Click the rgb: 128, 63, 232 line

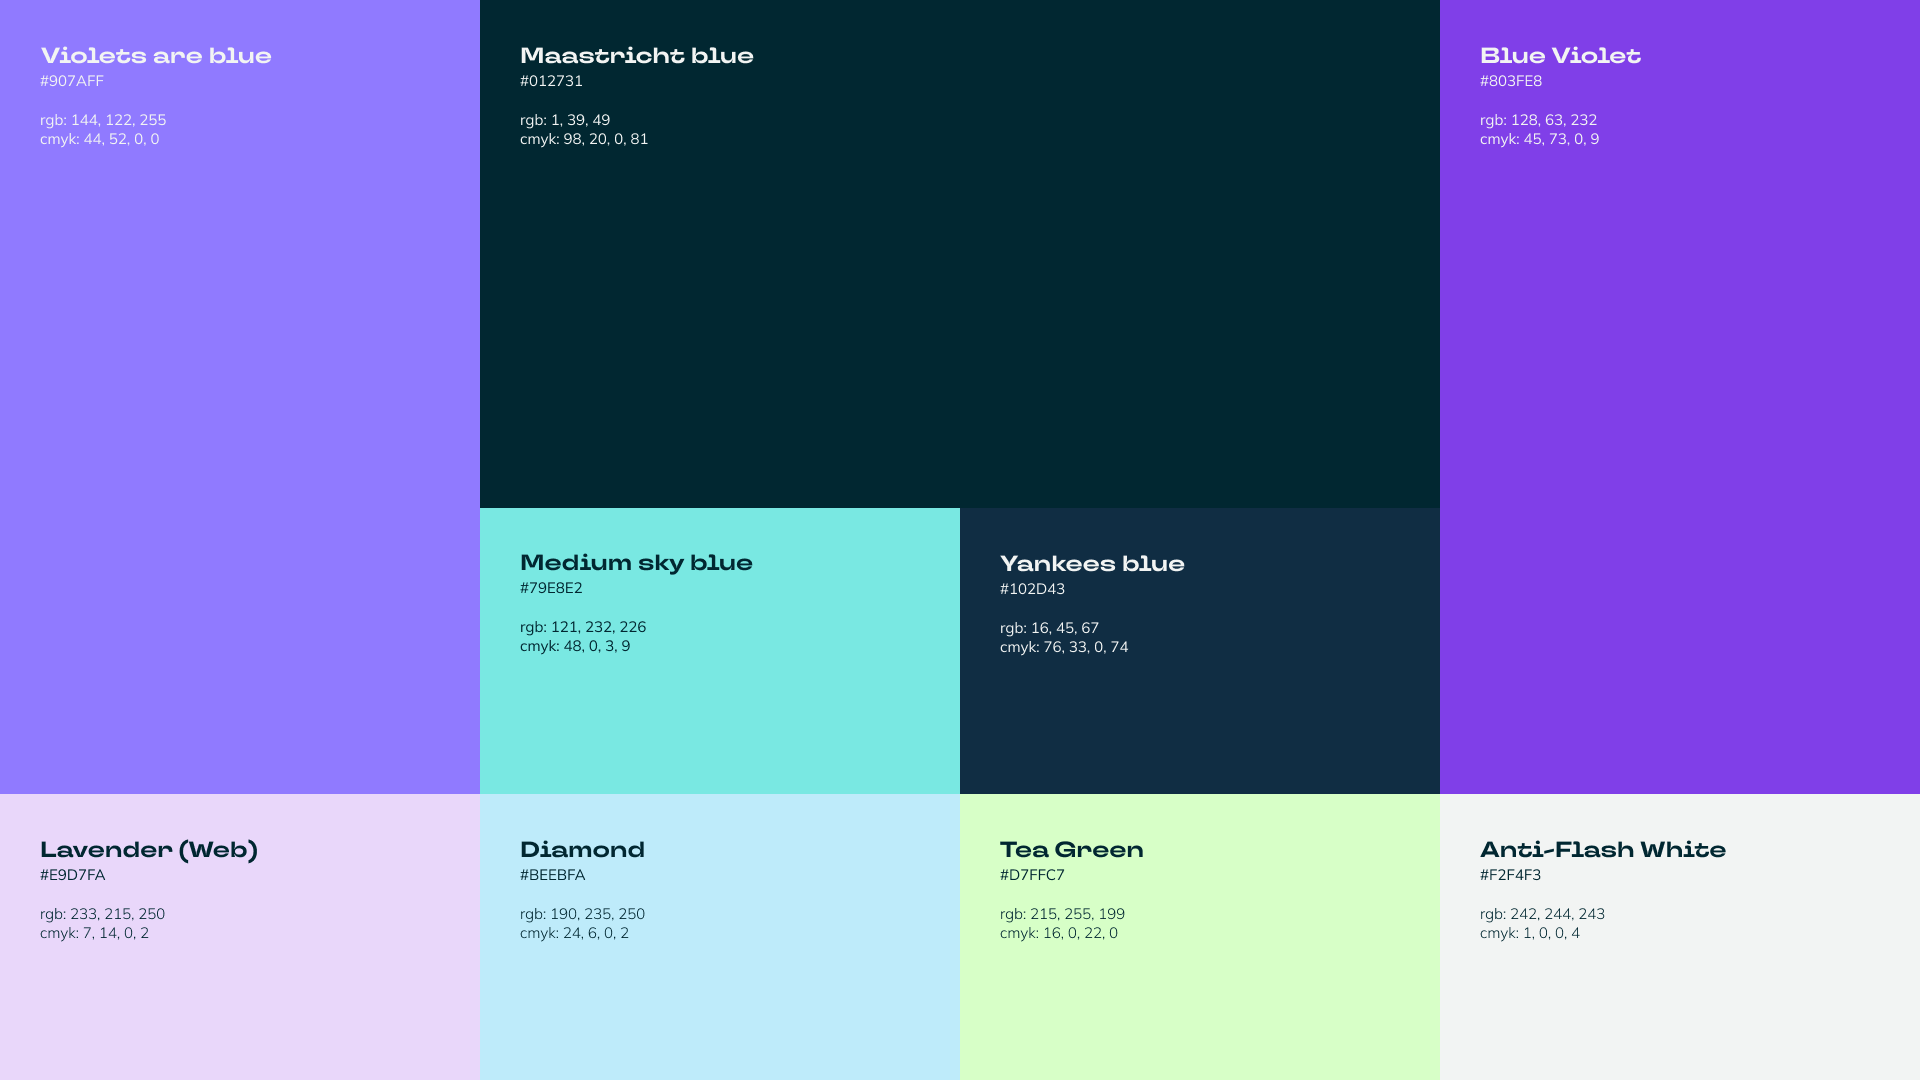(1538, 120)
